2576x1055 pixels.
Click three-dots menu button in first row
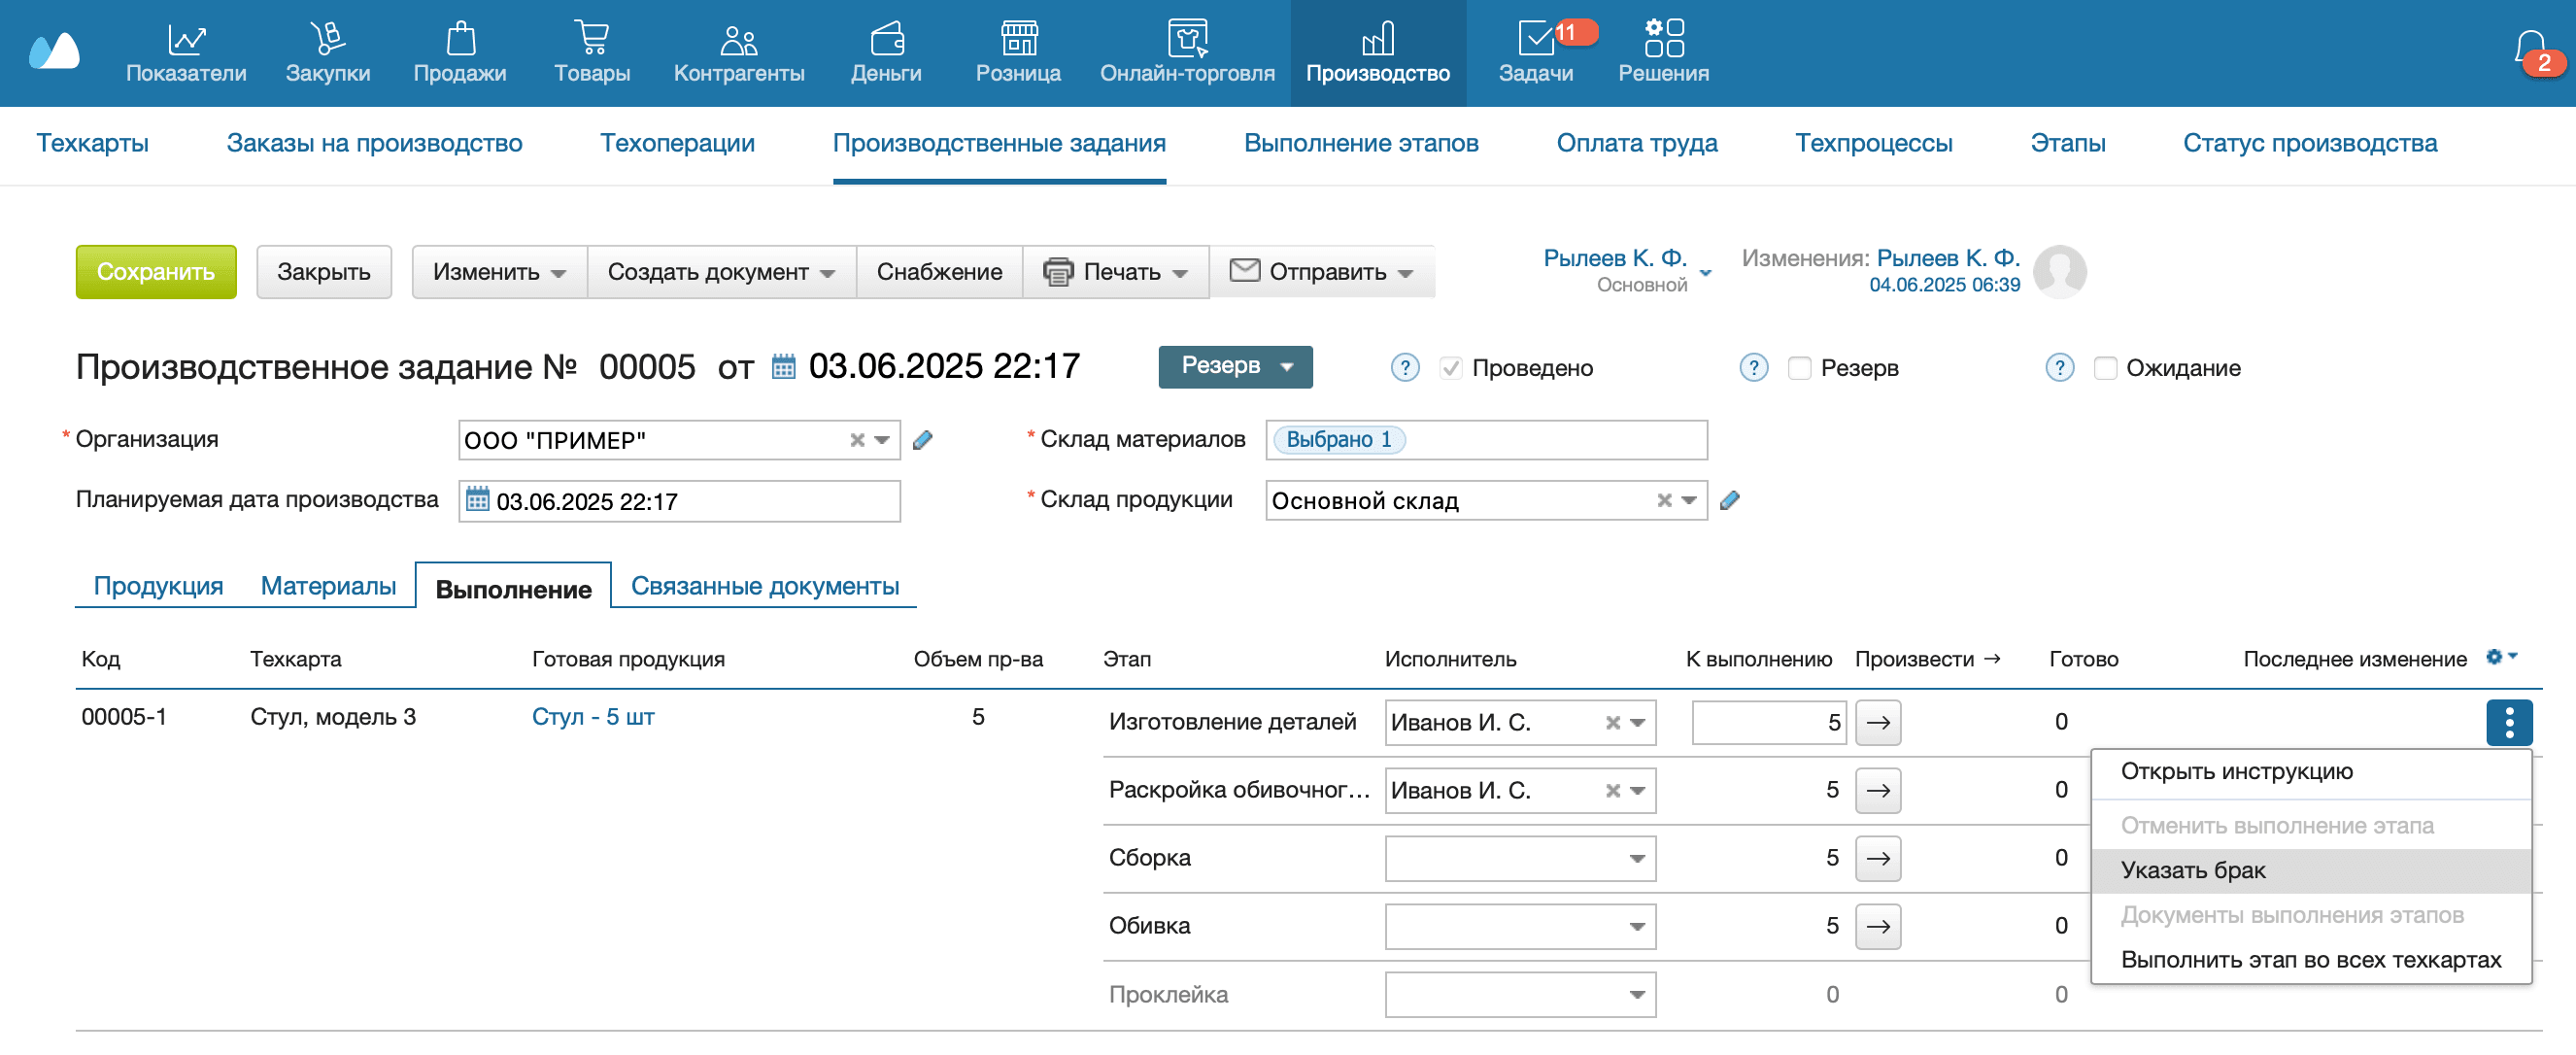[2508, 722]
